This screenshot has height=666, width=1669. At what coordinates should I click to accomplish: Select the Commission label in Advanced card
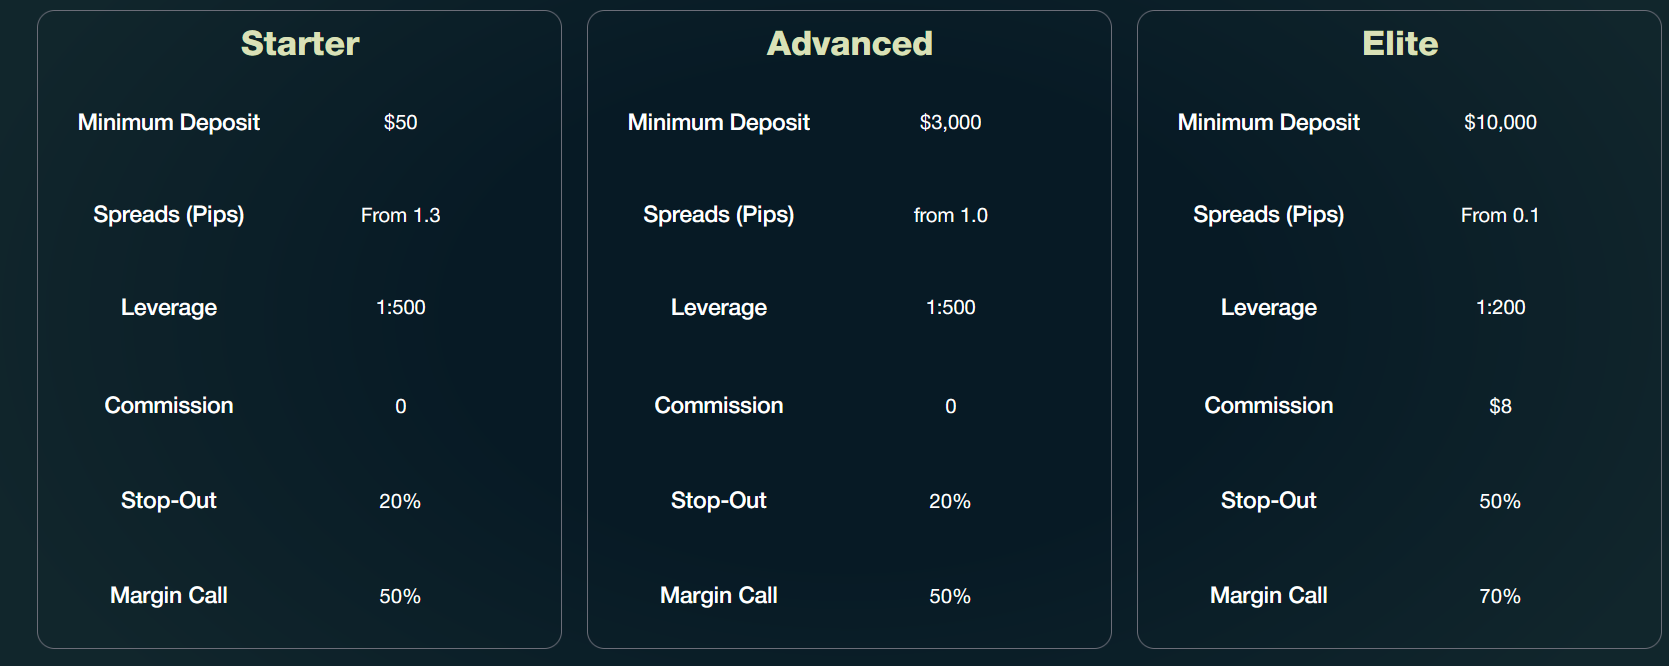pyautogui.click(x=719, y=405)
